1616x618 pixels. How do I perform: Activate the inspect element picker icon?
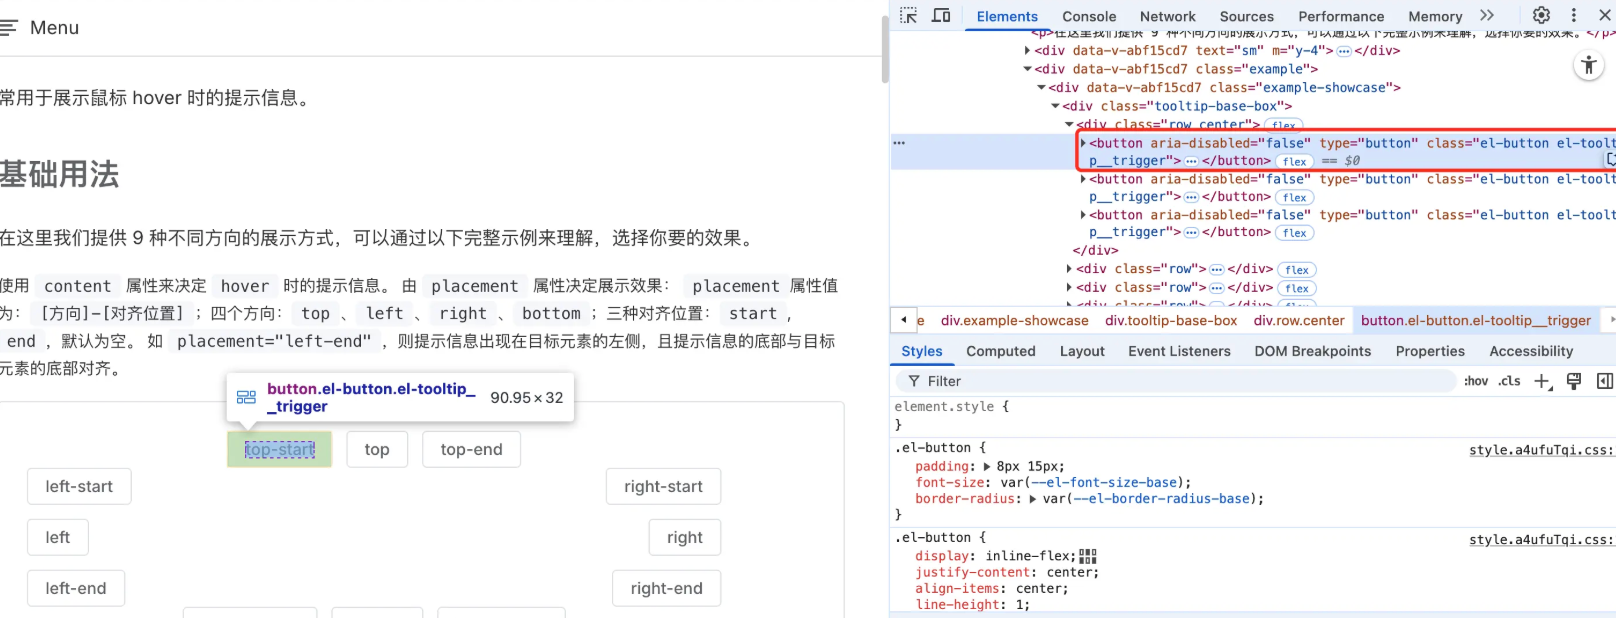(908, 15)
